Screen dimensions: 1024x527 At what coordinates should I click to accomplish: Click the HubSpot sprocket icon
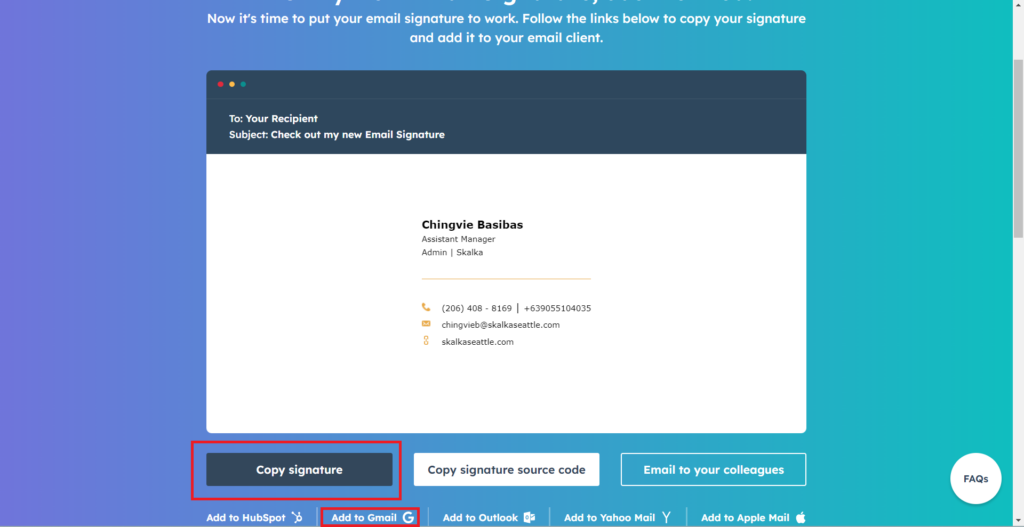coord(297,517)
